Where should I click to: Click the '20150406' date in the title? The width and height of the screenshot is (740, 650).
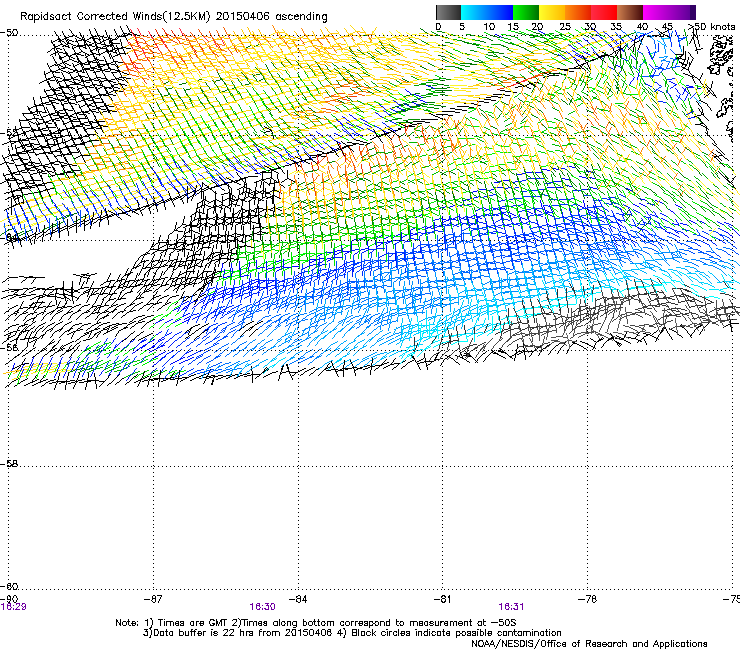[x=243, y=16]
